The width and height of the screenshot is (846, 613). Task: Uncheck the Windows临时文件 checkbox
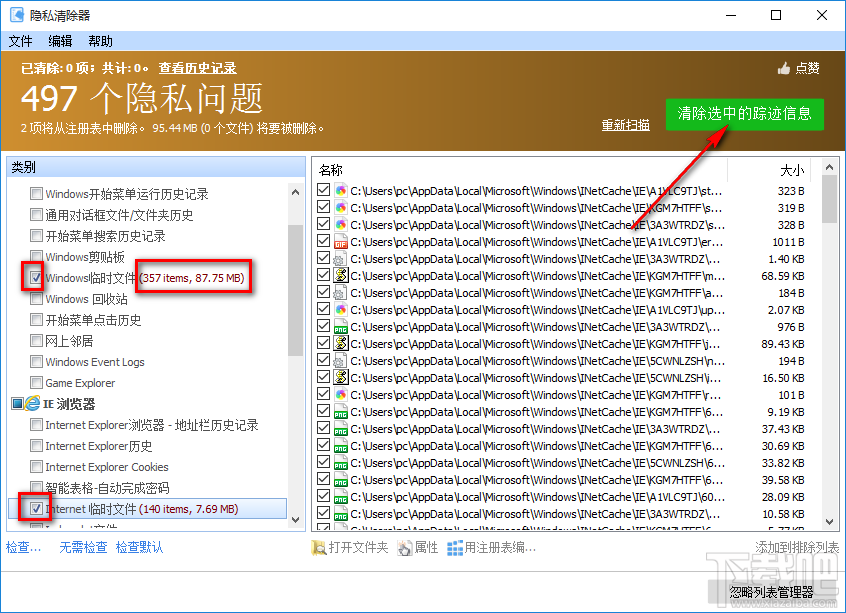(37, 278)
